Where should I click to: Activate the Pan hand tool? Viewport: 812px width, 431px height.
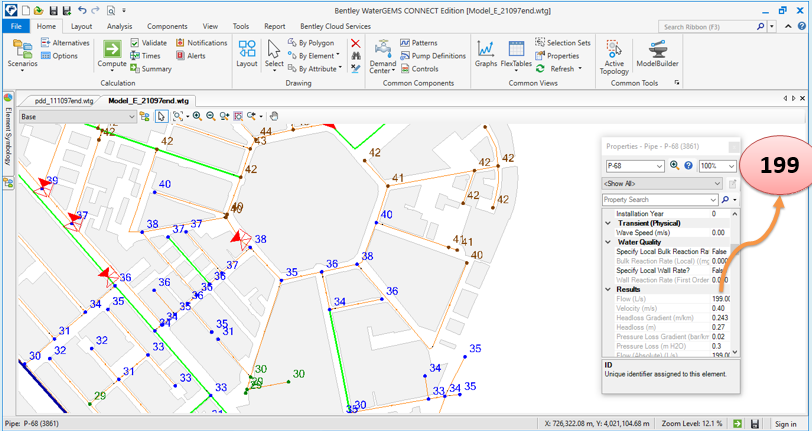(274, 117)
